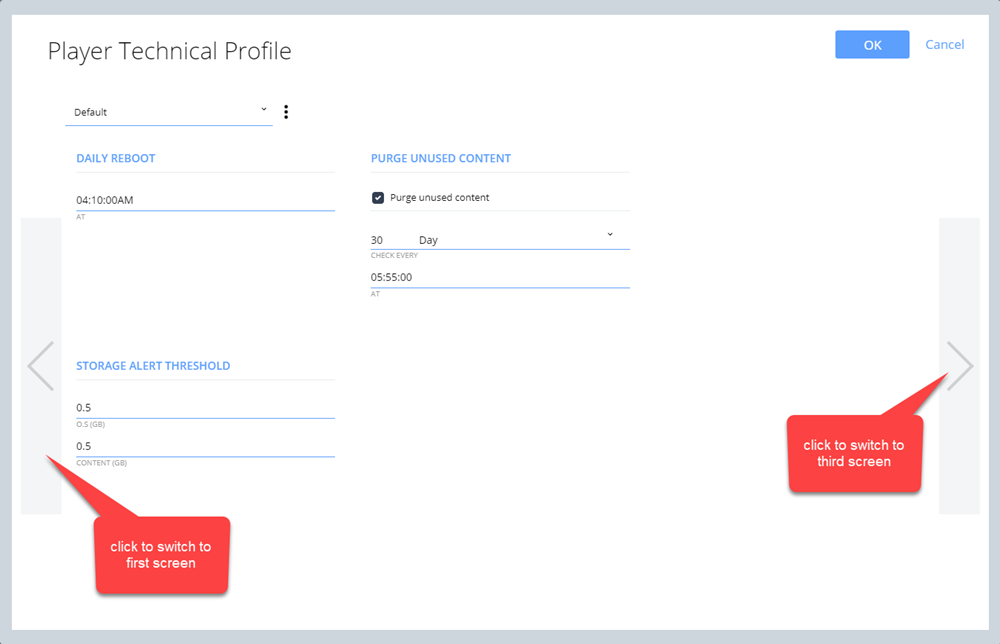Click the 'switch to first screen' callout
The image size is (1000, 644).
[x=161, y=555]
